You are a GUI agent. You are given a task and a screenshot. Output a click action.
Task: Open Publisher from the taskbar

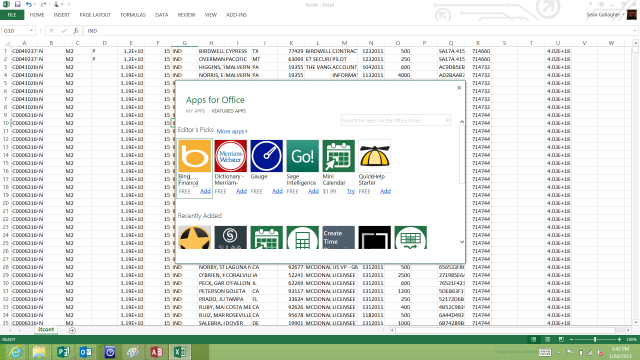(62, 352)
